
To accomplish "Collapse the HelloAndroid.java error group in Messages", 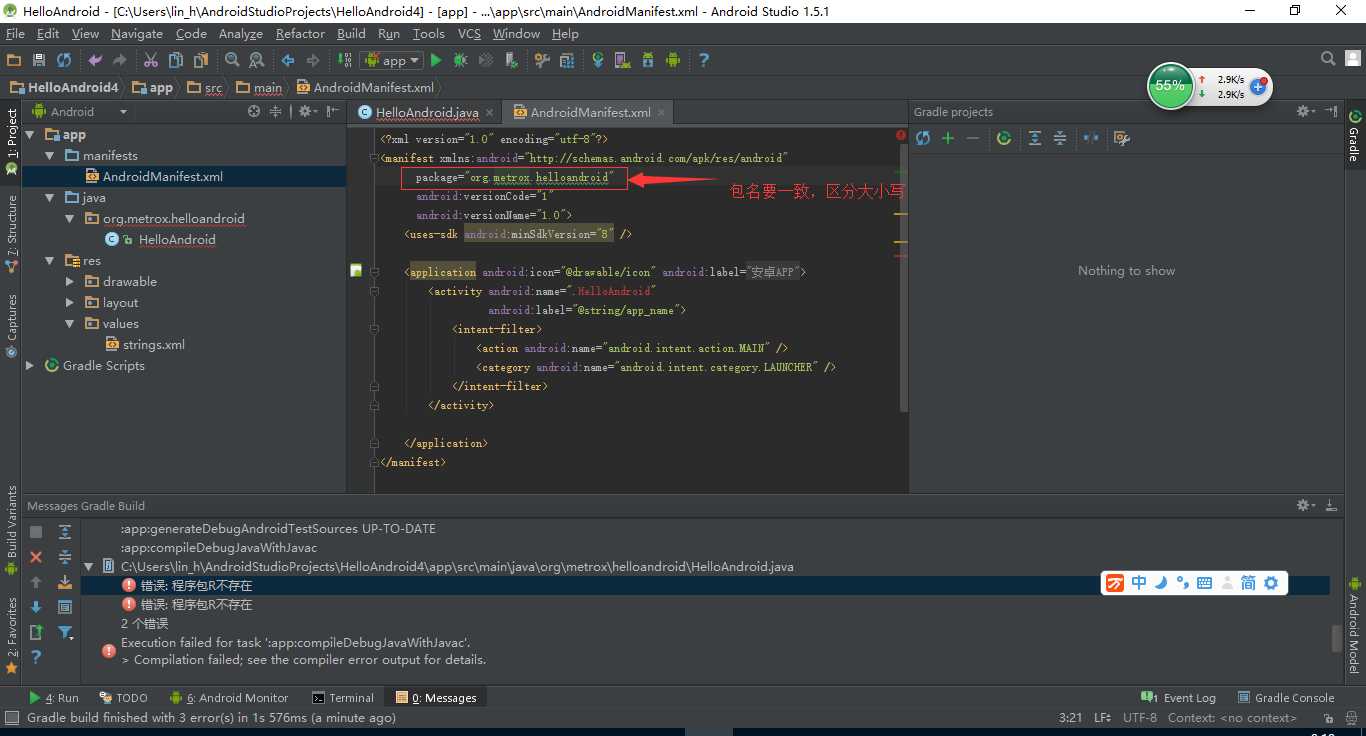I will (x=89, y=567).
